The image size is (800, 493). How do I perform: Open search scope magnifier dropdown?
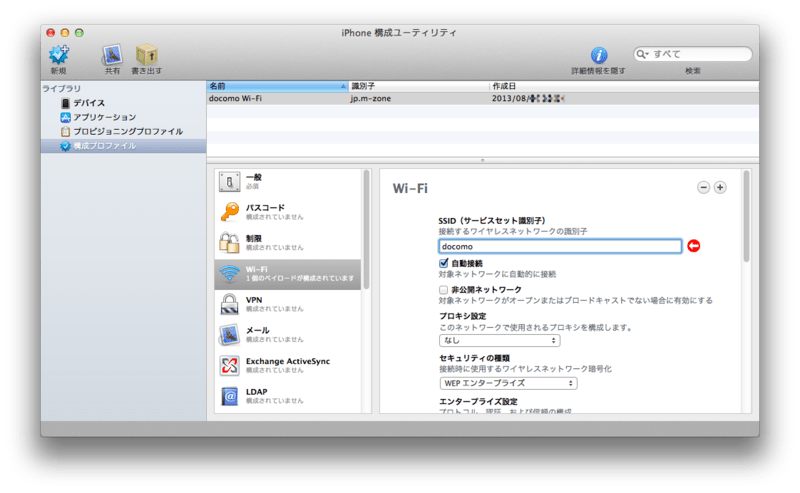pos(642,54)
